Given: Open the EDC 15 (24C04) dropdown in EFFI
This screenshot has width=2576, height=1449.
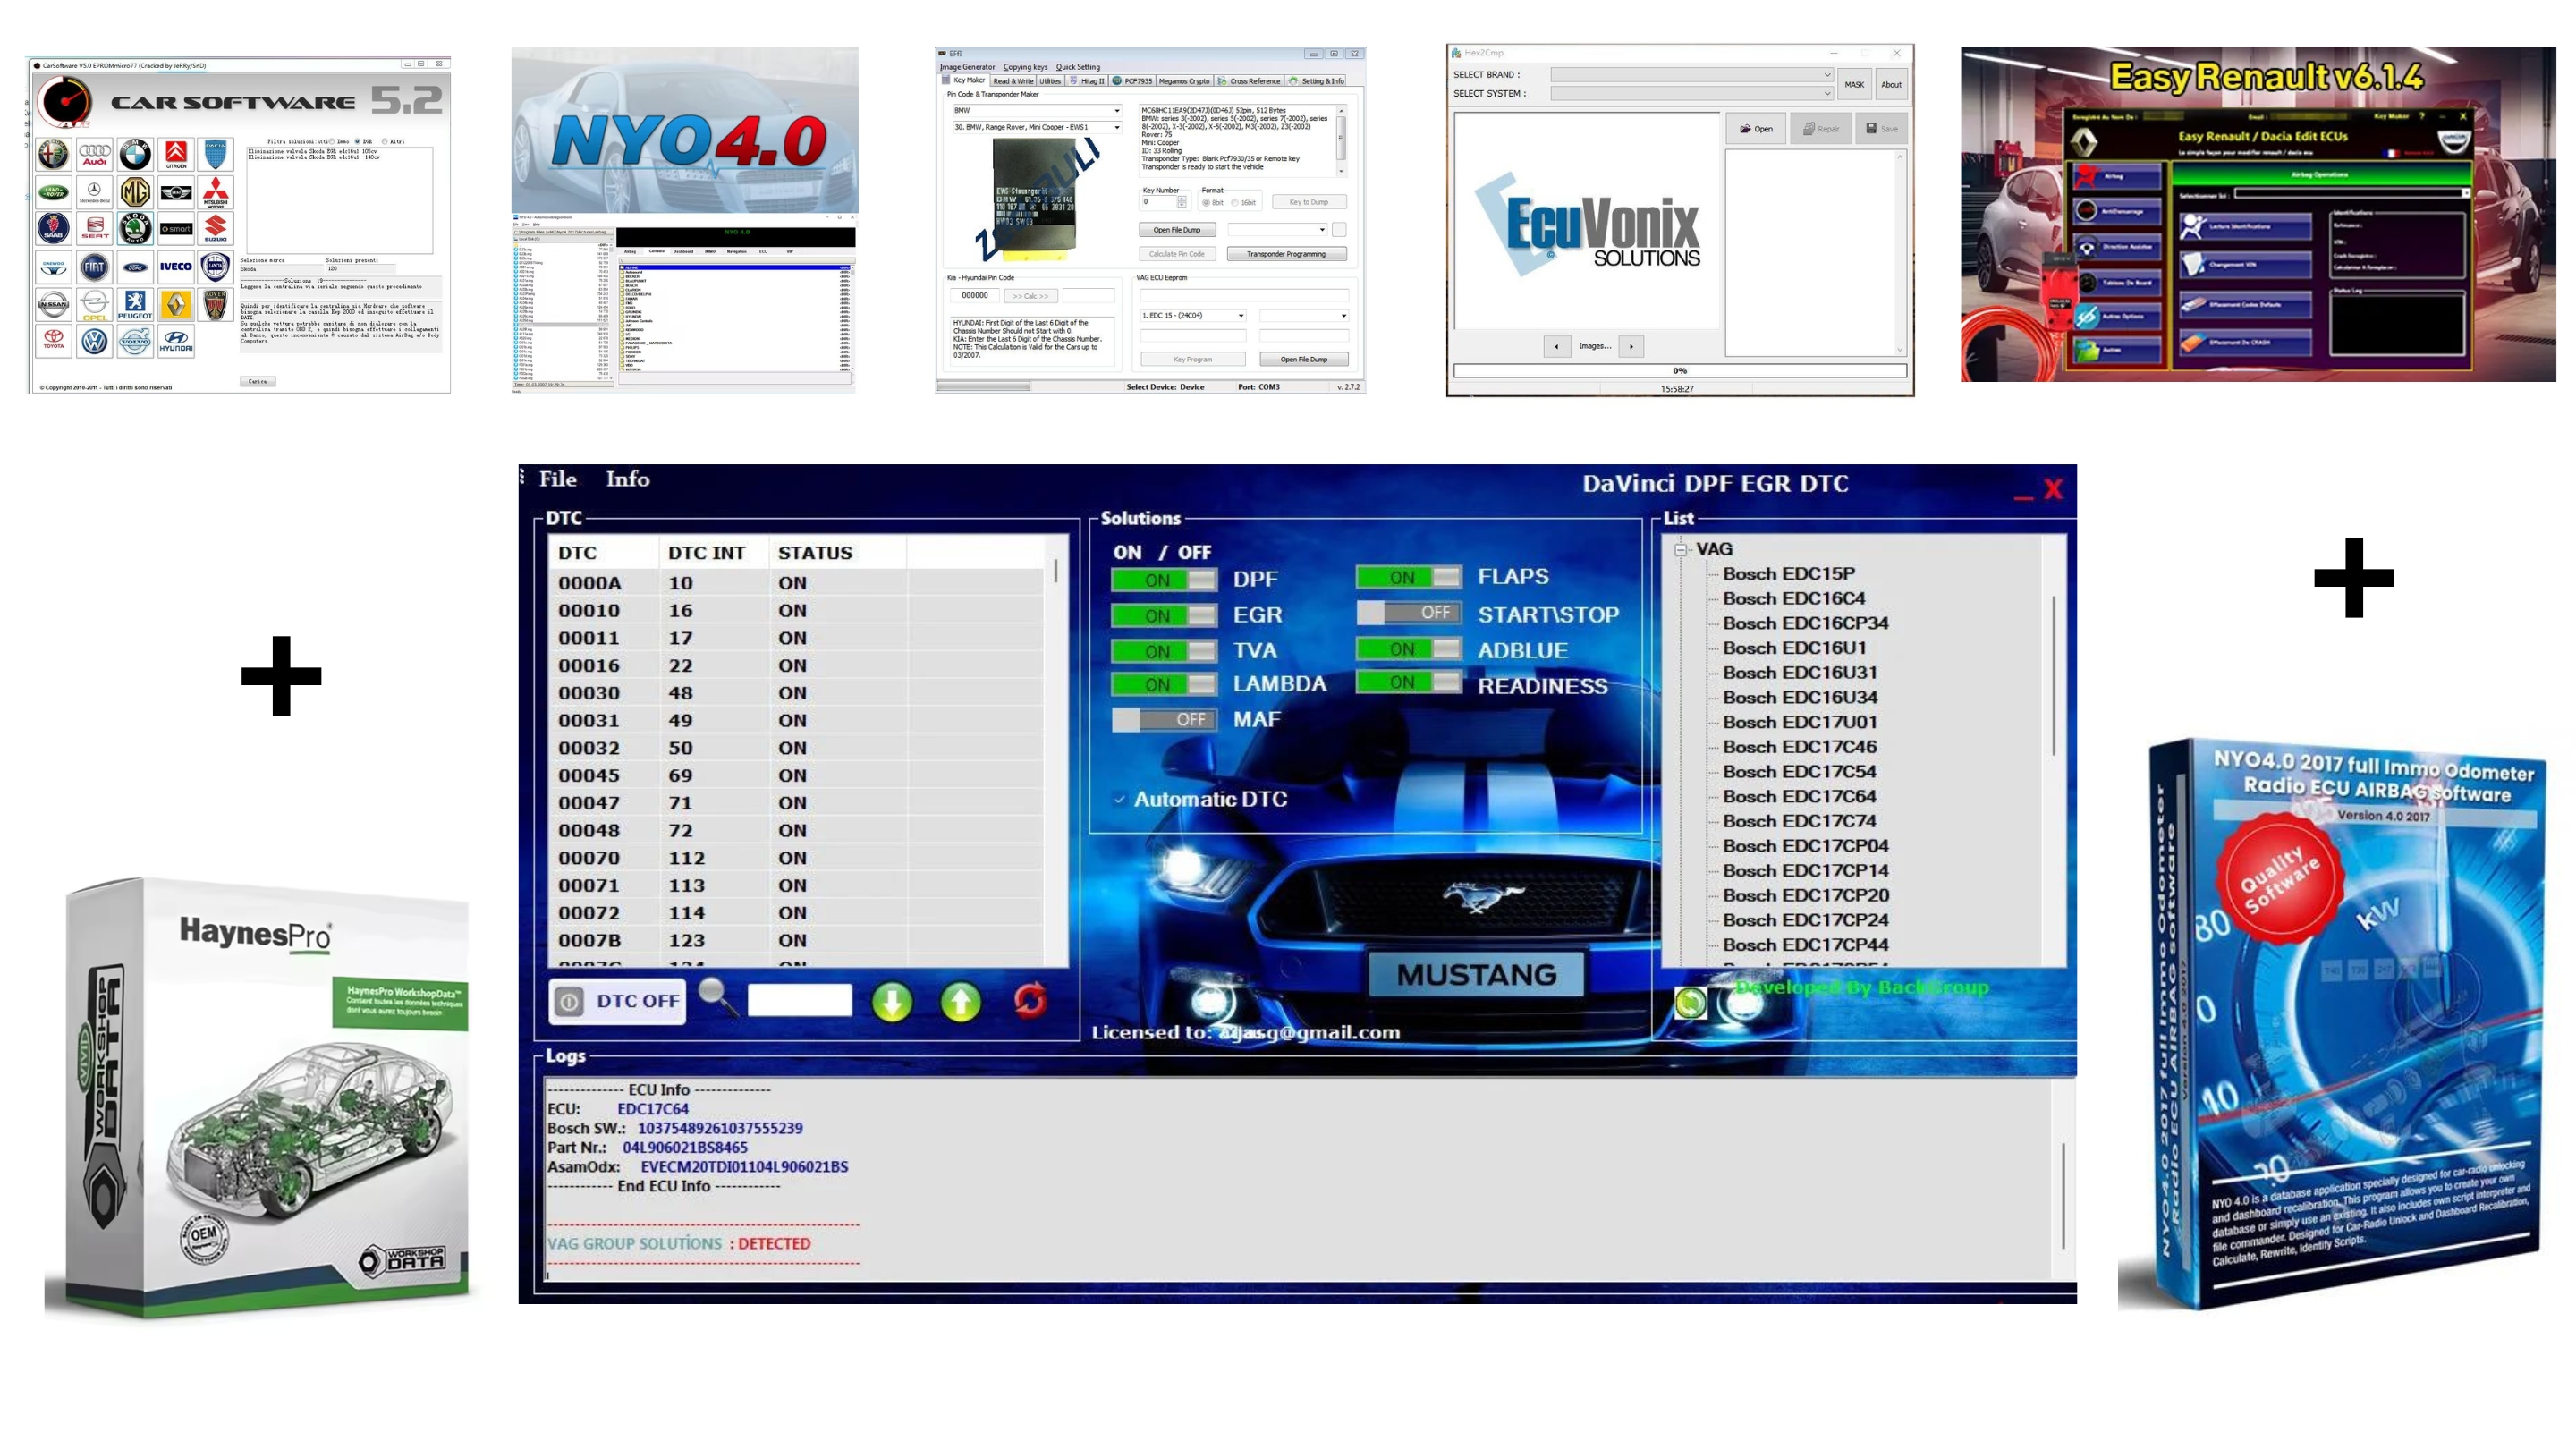Looking at the screenshot, I should (1192, 316).
